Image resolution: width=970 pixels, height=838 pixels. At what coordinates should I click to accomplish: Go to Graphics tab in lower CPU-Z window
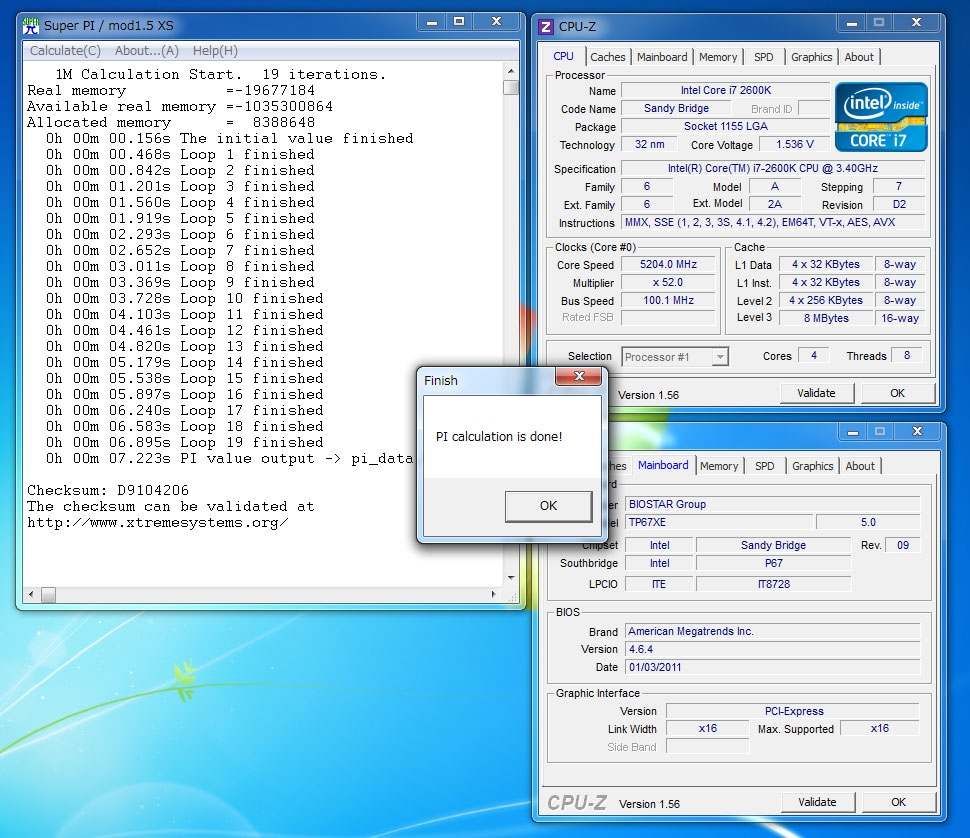point(812,466)
